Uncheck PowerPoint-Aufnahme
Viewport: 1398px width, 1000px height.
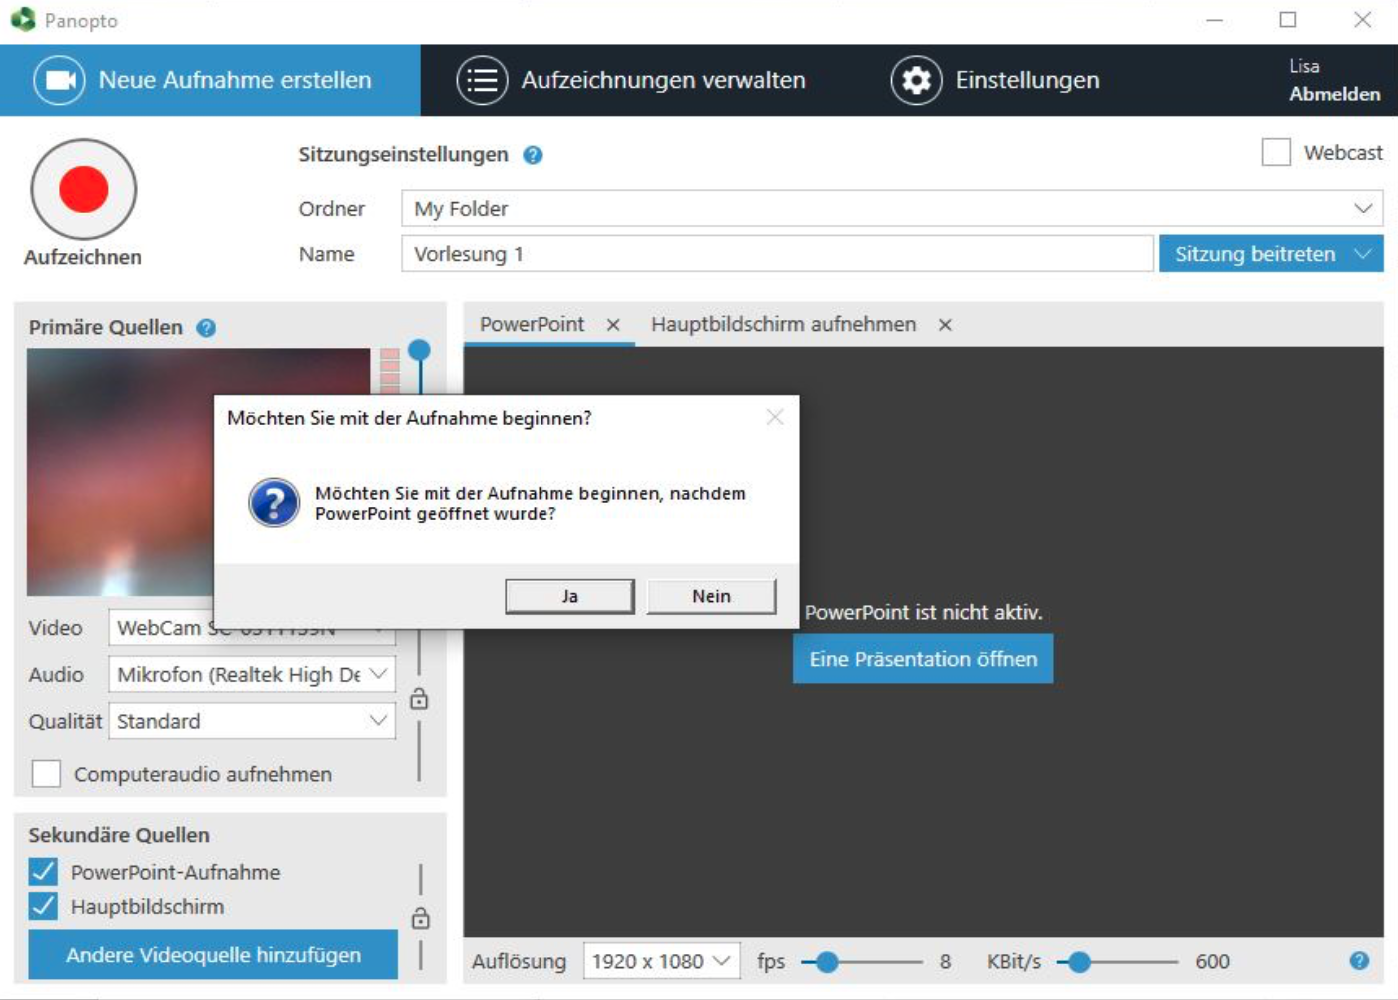(43, 872)
